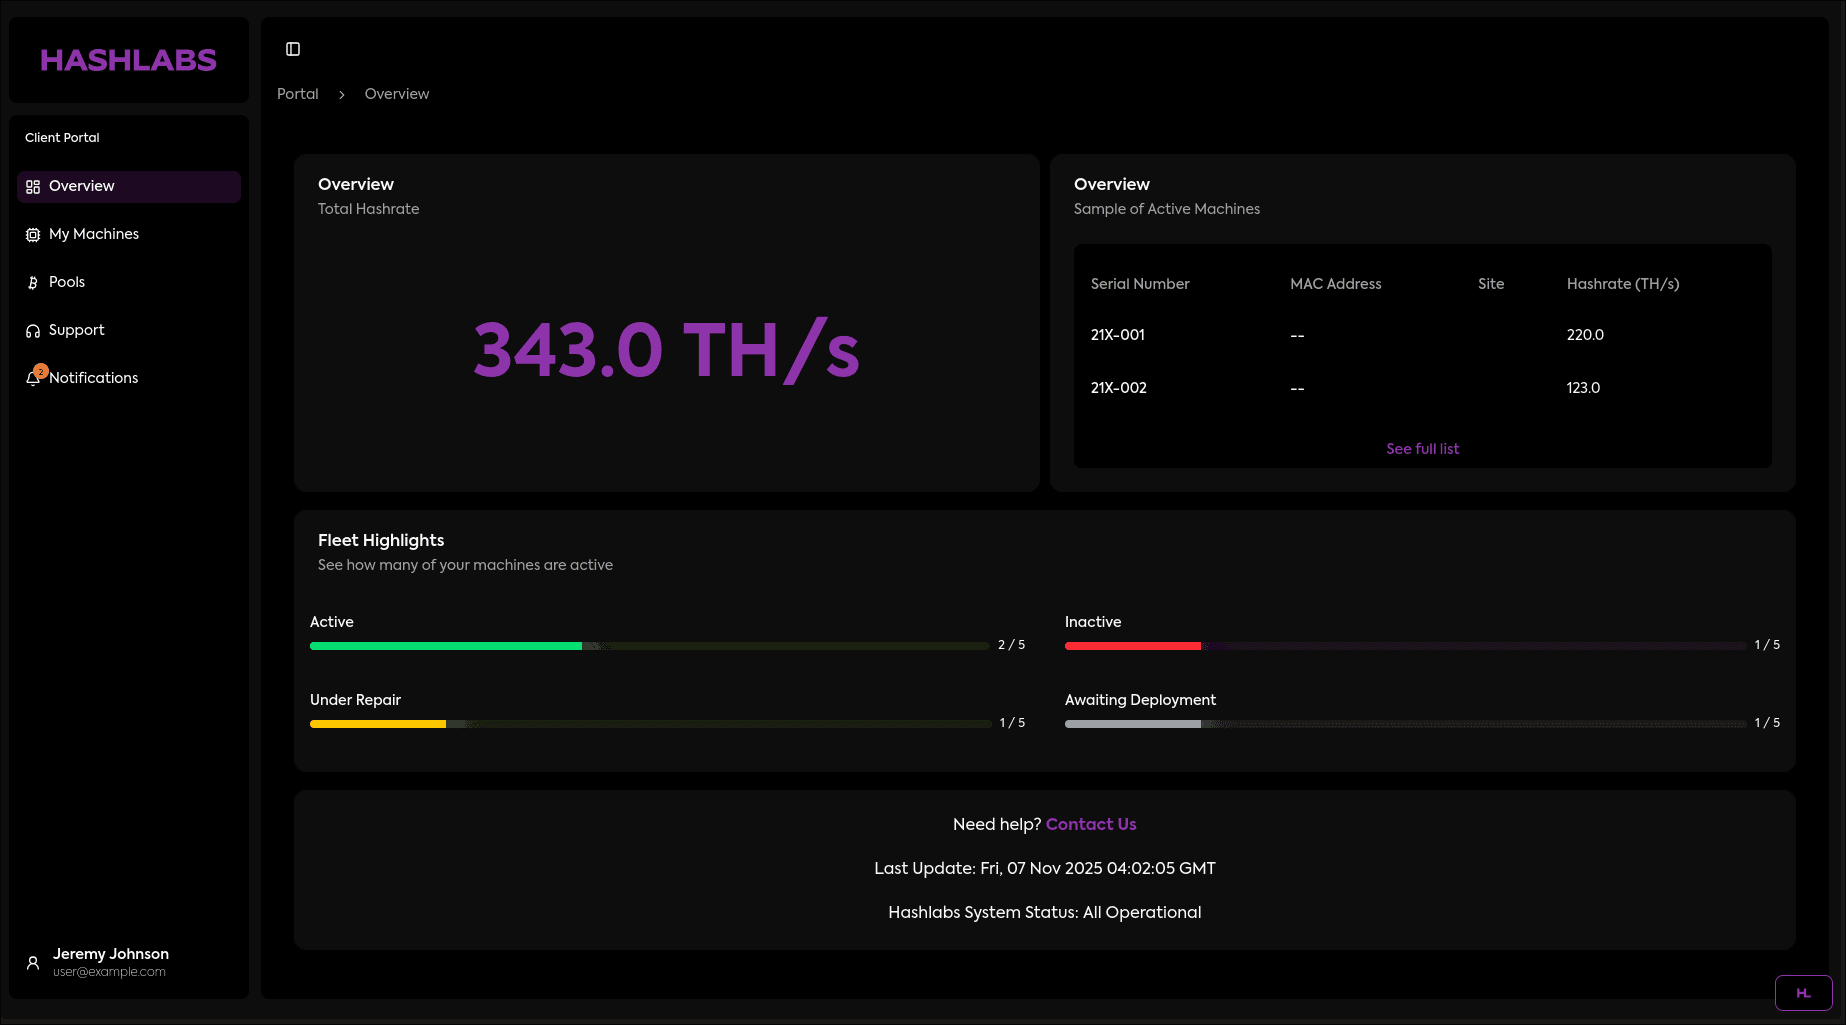Viewport: 1846px width, 1025px height.
Task: Open My Machines from the sidebar icon
Action: (x=32, y=234)
